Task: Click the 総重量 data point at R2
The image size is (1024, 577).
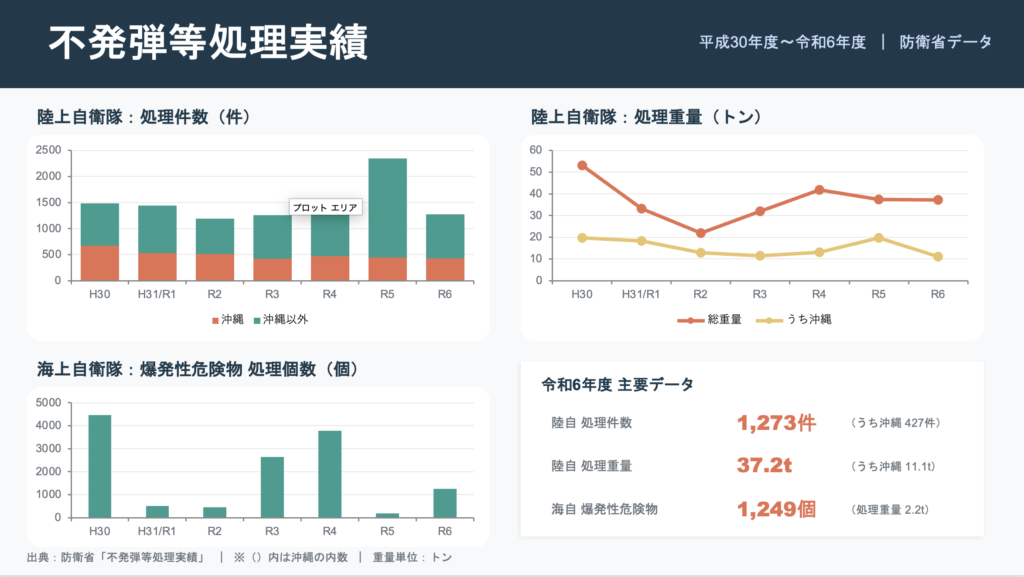Action: click(701, 233)
